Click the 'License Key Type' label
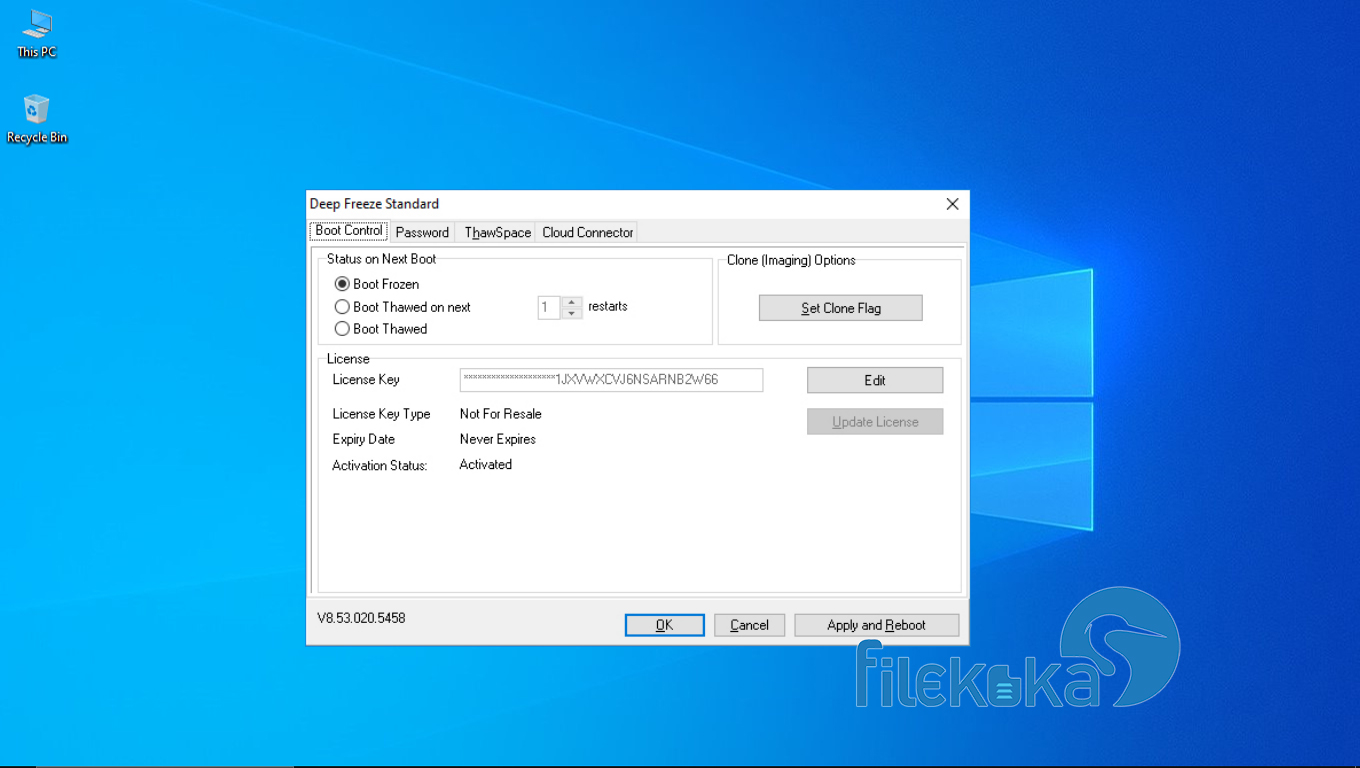Screen dimensions: 1360x768 pyautogui.click(x=381, y=414)
